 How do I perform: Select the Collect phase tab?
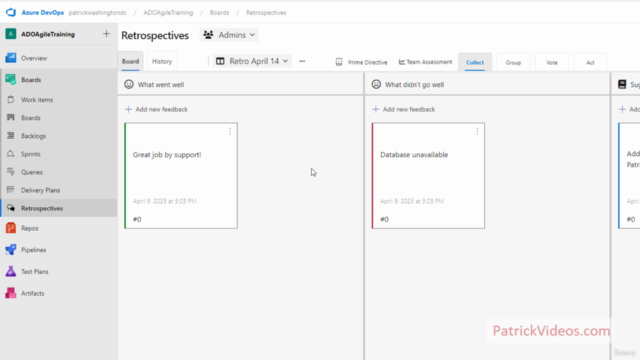pos(475,62)
